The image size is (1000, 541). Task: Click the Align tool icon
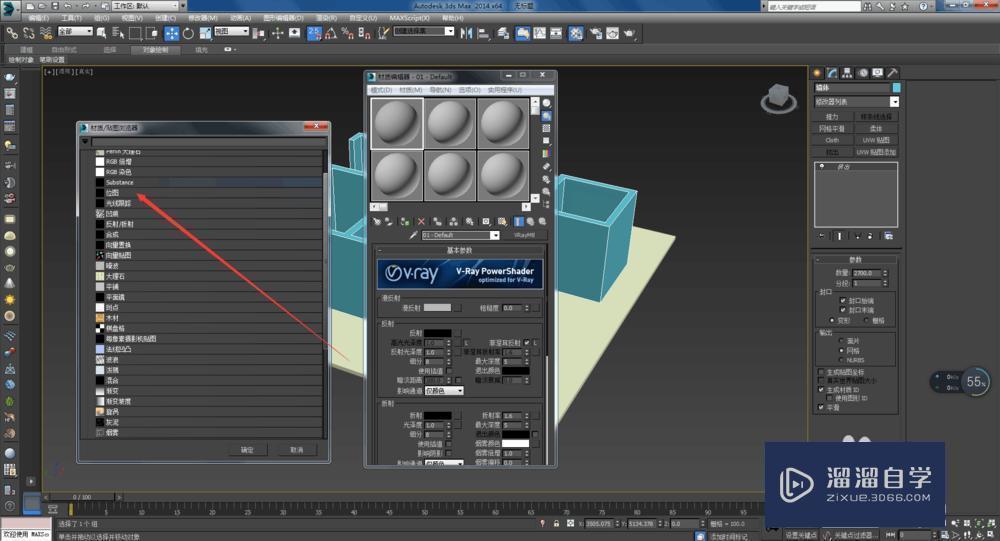[x=483, y=33]
